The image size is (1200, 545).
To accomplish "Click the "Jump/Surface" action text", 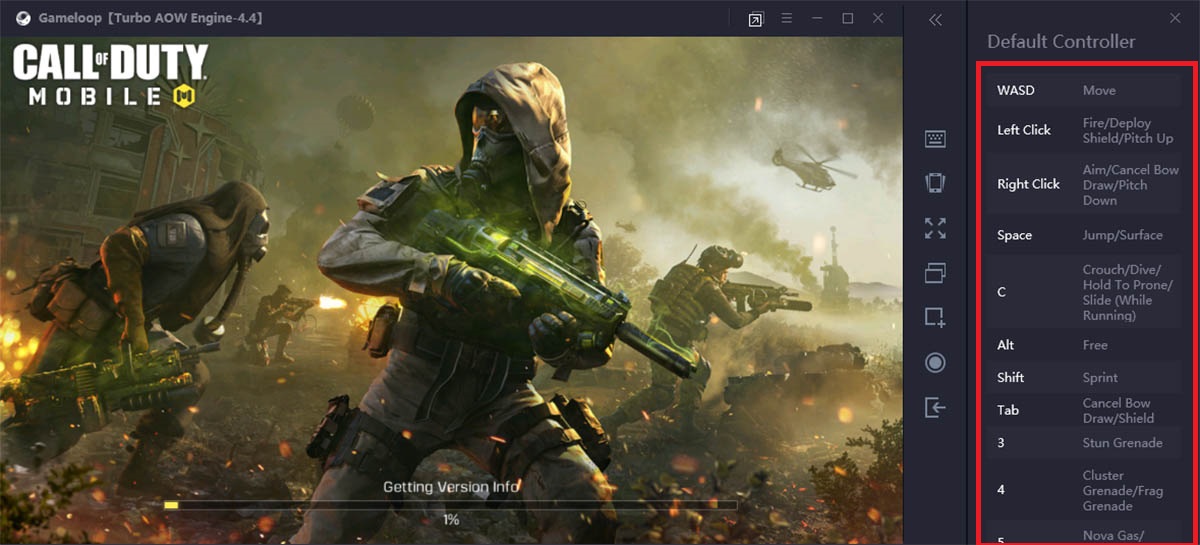I will [1123, 235].
